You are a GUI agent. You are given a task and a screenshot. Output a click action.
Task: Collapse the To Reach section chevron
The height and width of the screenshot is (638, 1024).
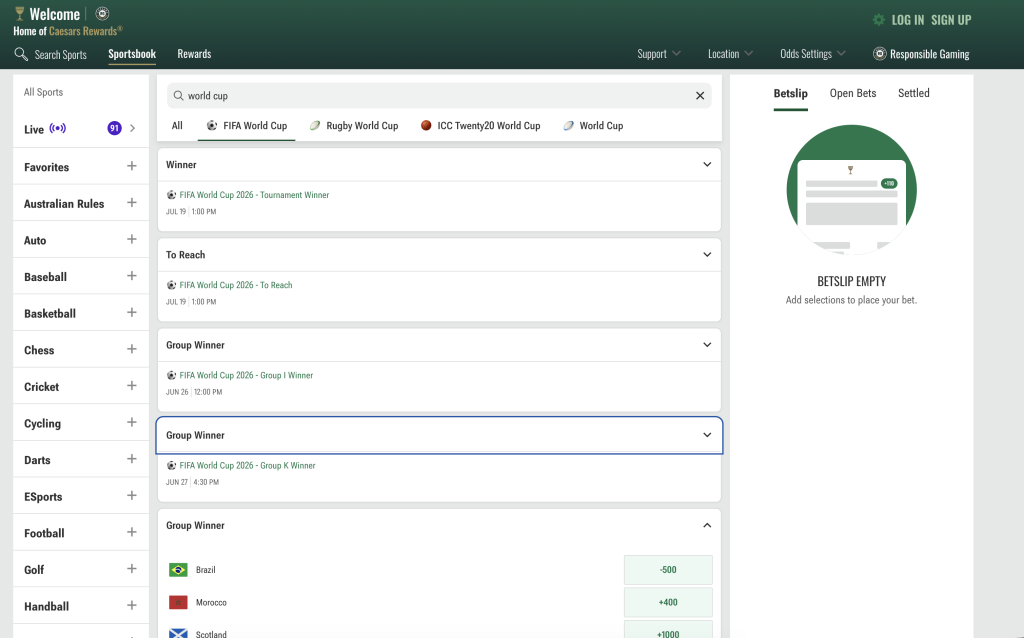(x=707, y=255)
